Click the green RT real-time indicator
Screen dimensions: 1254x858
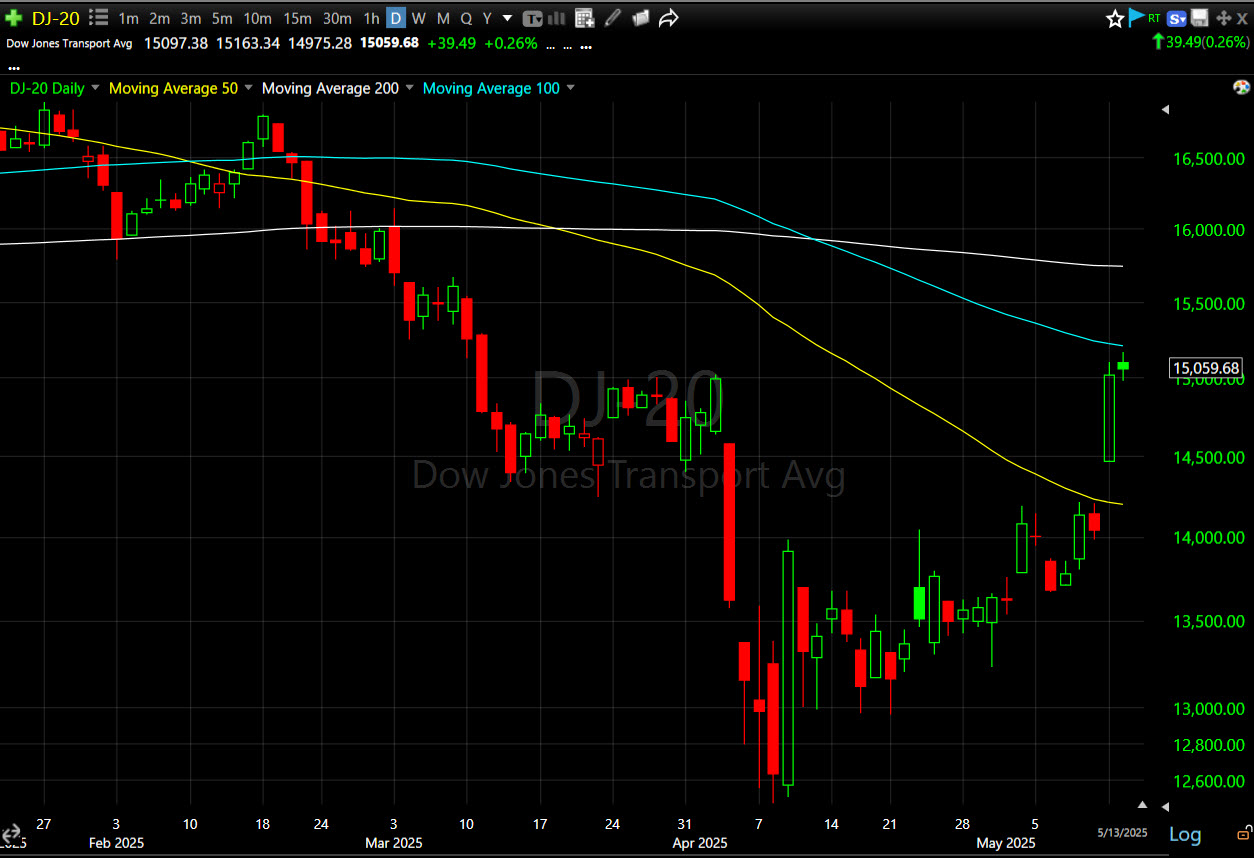1155,18
